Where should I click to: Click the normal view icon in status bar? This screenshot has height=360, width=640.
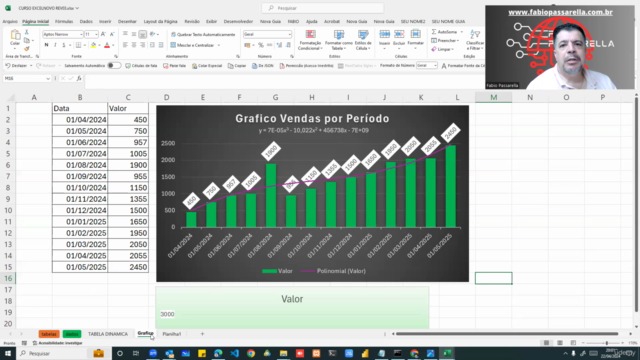547,343
